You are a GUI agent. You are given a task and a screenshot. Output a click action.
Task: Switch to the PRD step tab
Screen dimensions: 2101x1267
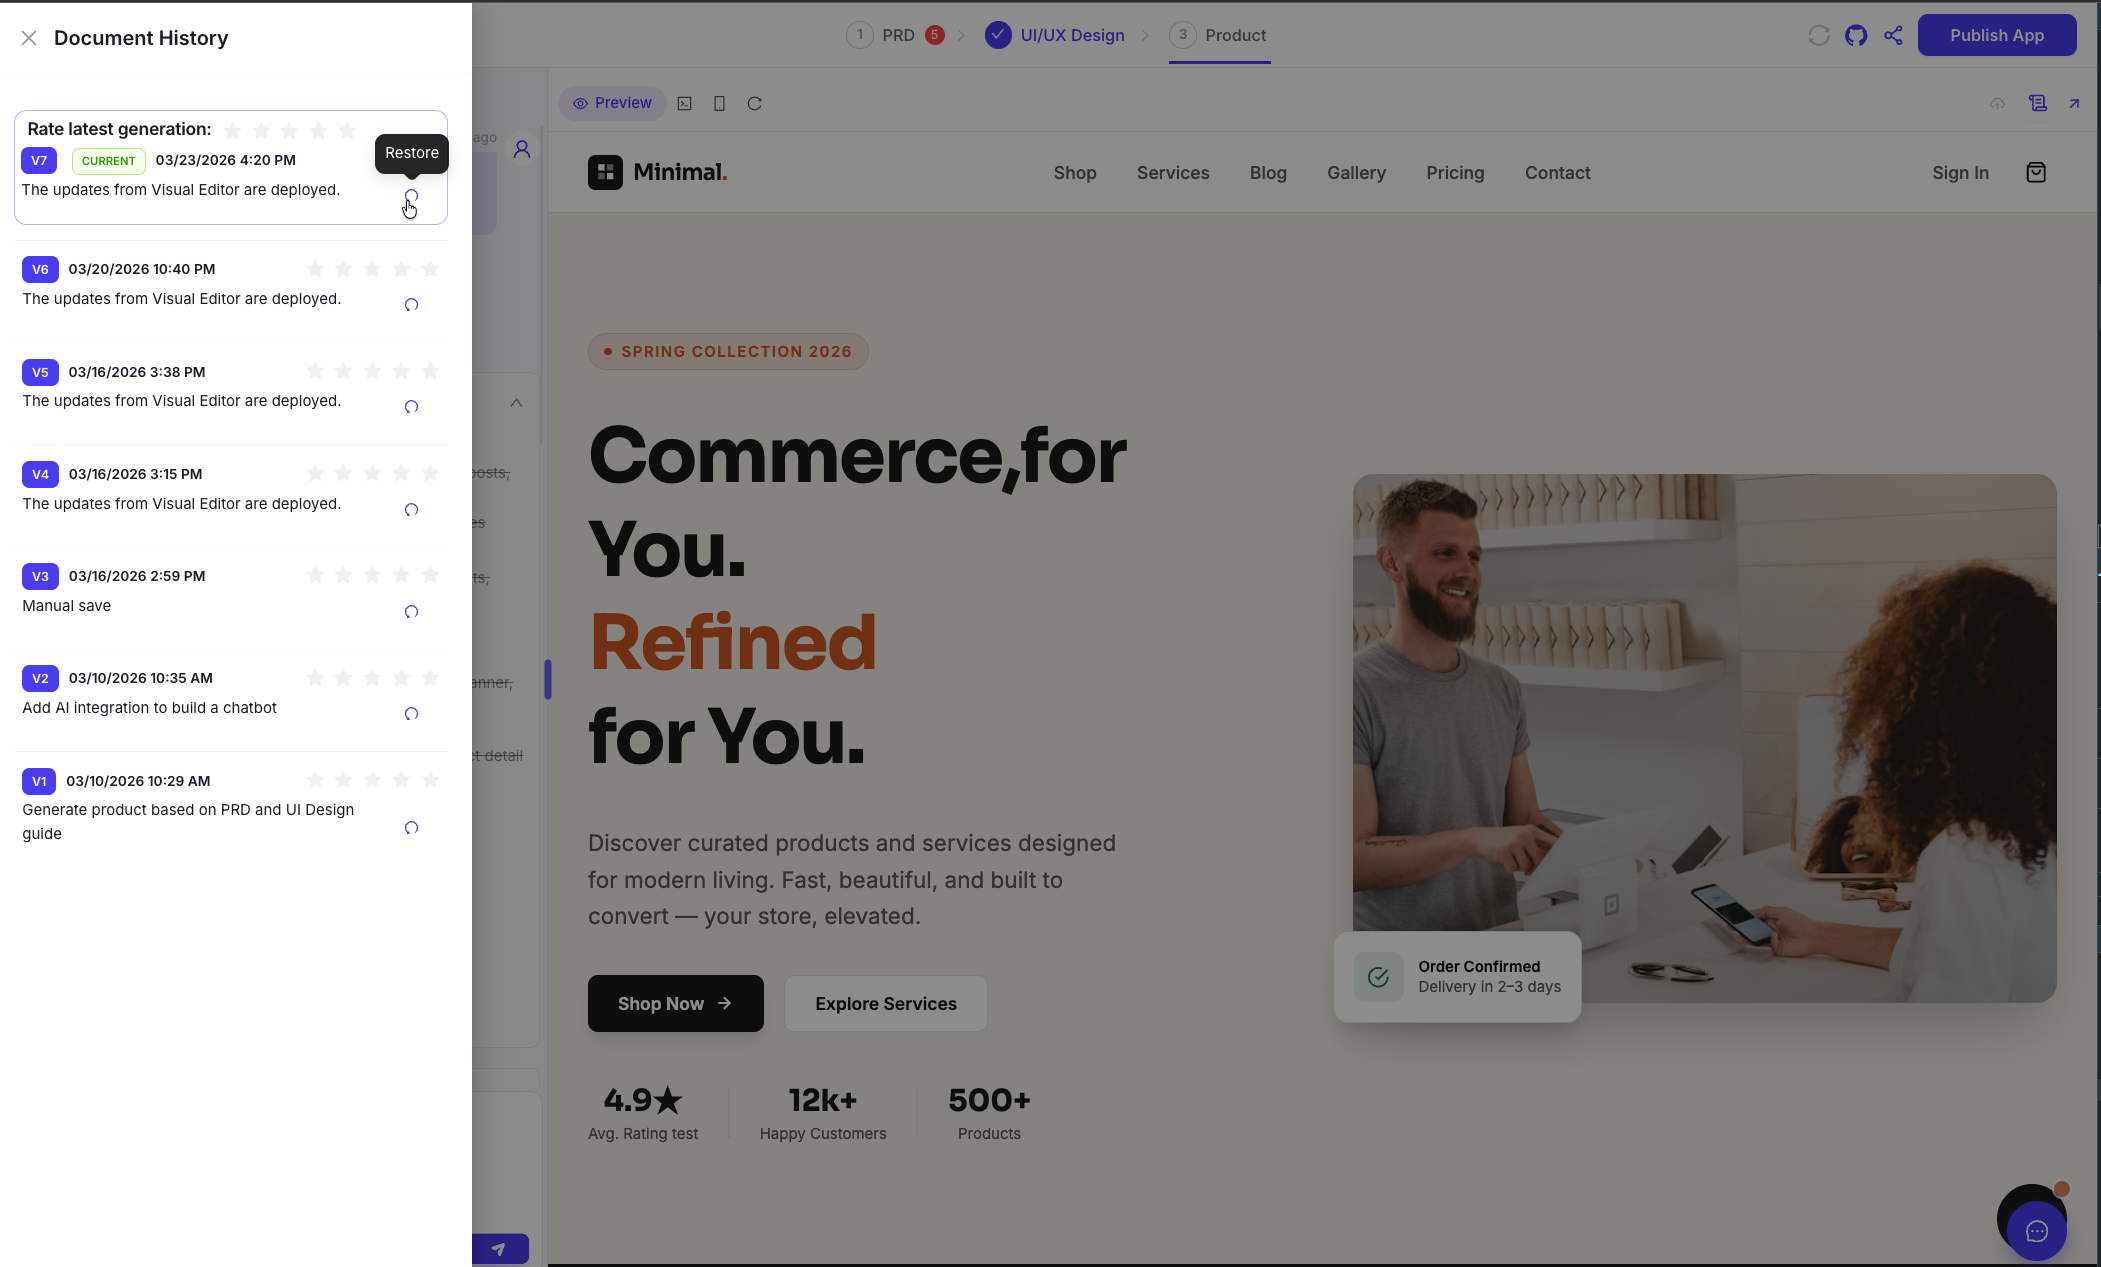tap(896, 35)
